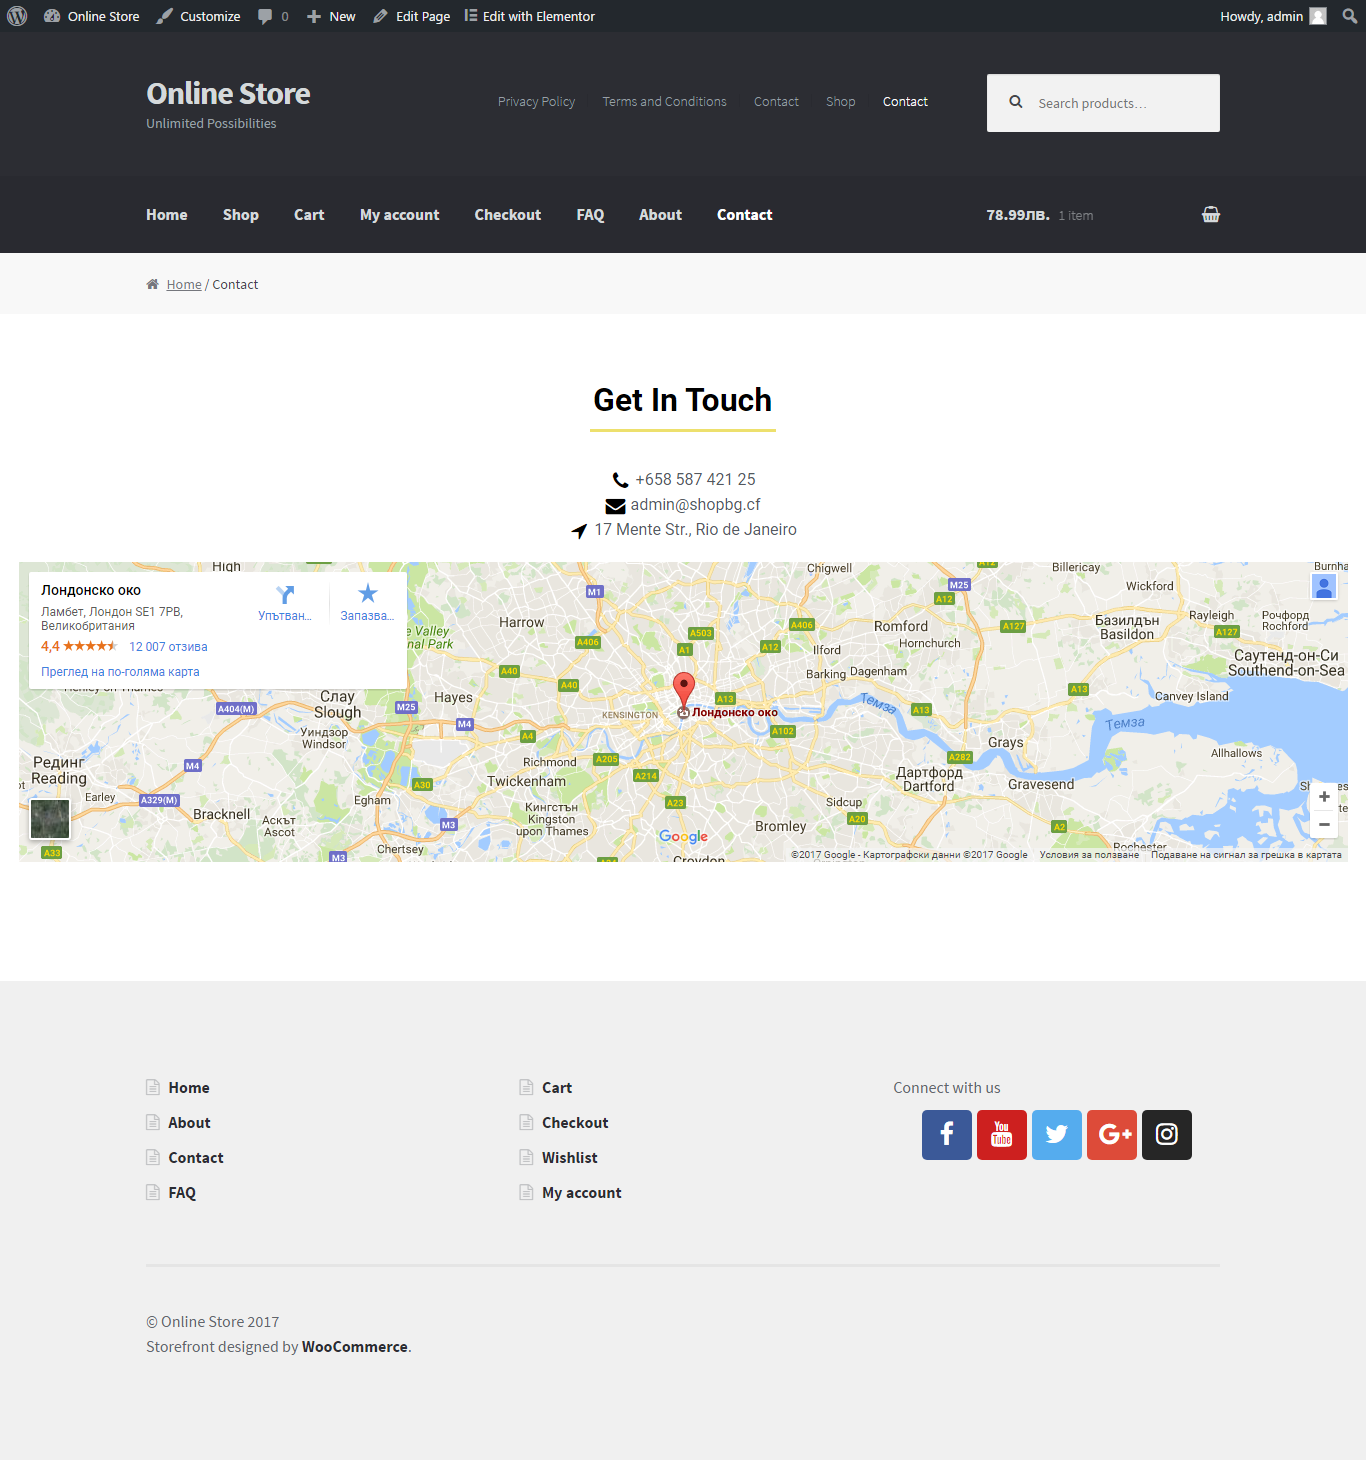The height and width of the screenshot is (1460, 1366).
Task: Select Contact in main navigation
Action: [744, 215]
